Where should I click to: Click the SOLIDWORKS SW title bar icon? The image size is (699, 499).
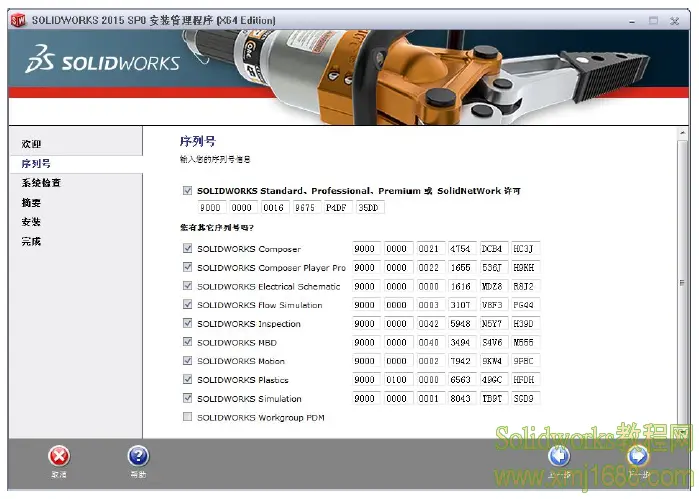tap(18, 20)
